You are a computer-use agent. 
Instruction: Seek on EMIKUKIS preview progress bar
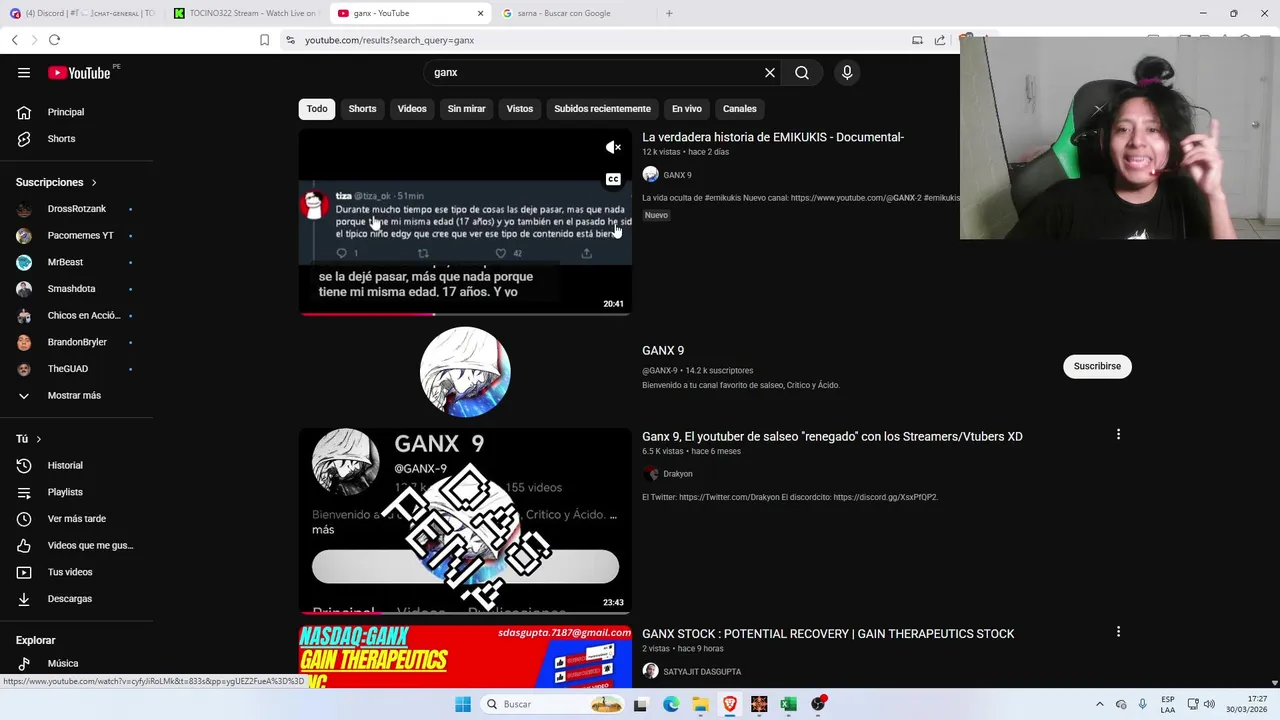pyautogui.click(x=465, y=313)
